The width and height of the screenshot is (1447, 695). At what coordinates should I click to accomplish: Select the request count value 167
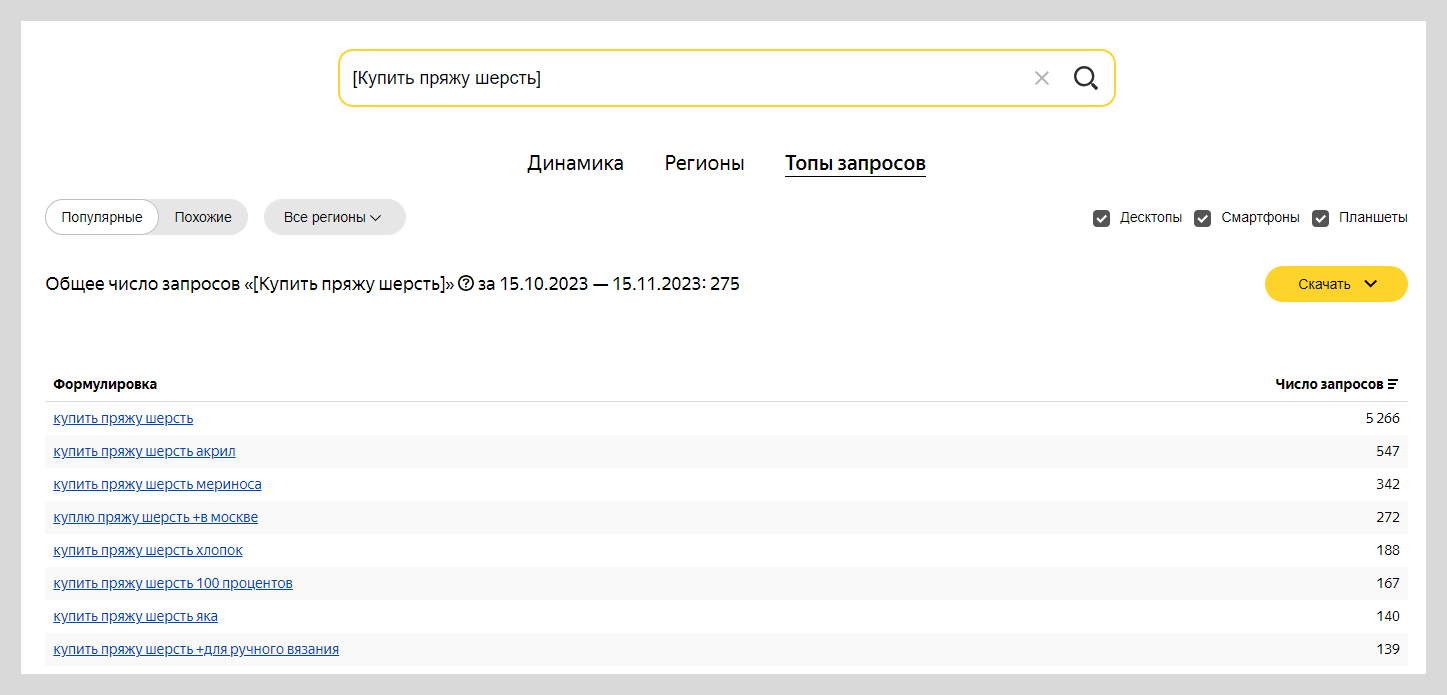coord(1388,583)
